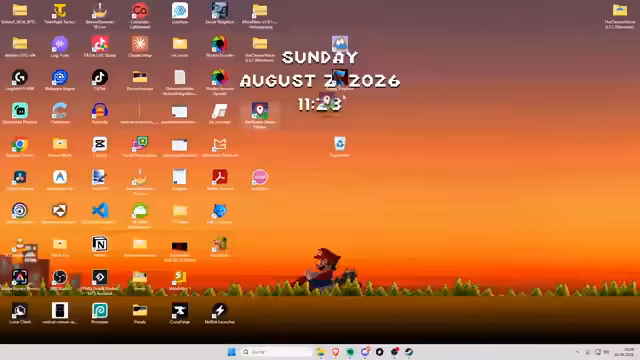Screen dimensions: 640x360
Task: Launch Audacity from the desktop
Action: (x=100, y=113)
